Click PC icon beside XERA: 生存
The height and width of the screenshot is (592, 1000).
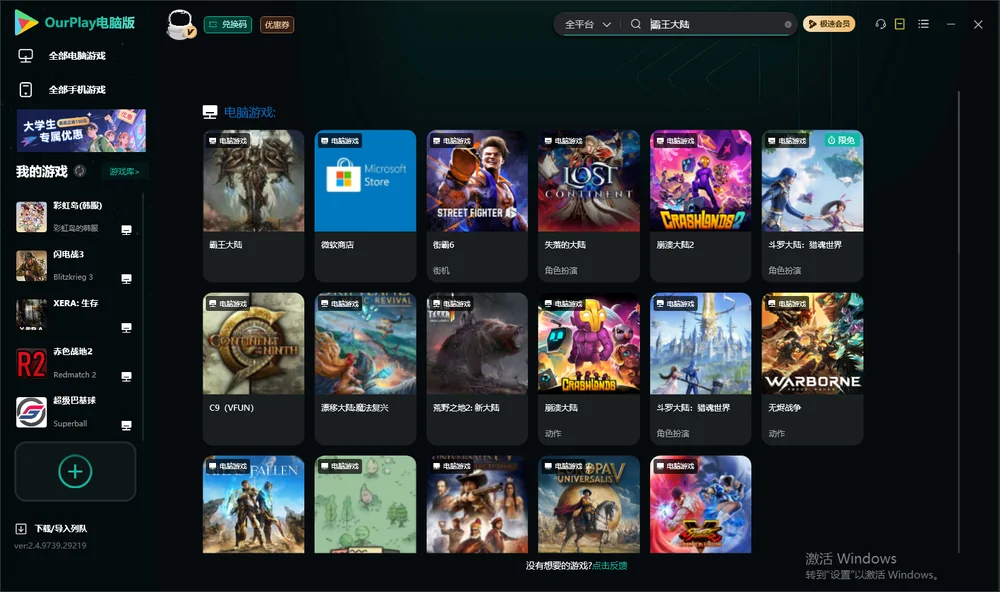pos(126,328)
